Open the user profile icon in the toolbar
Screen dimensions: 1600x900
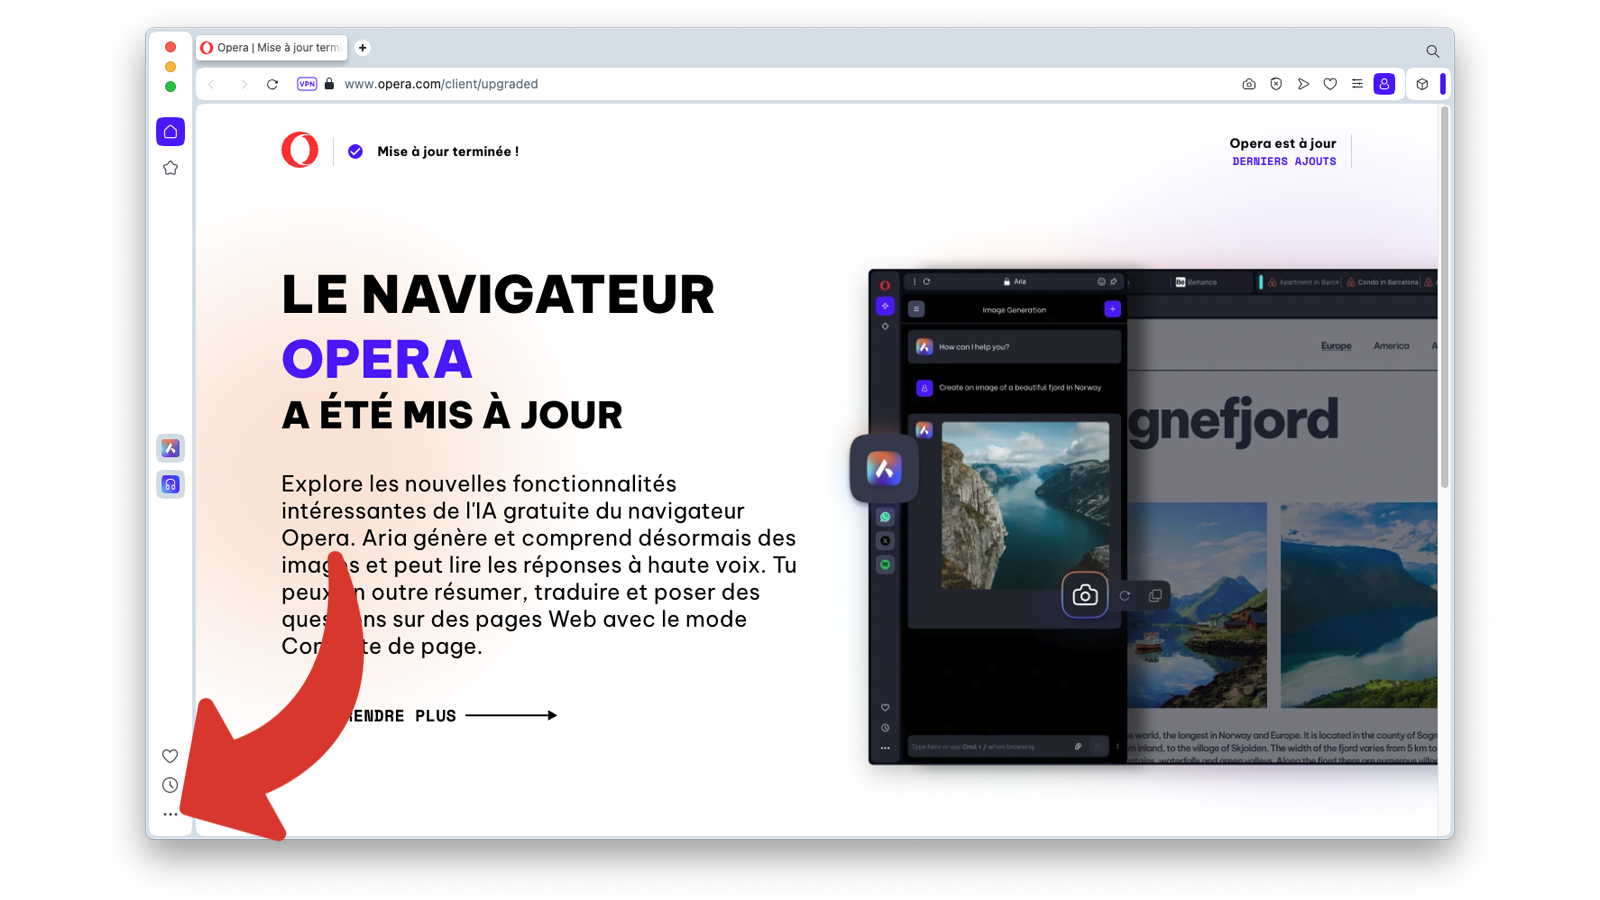coord(1384,84)
